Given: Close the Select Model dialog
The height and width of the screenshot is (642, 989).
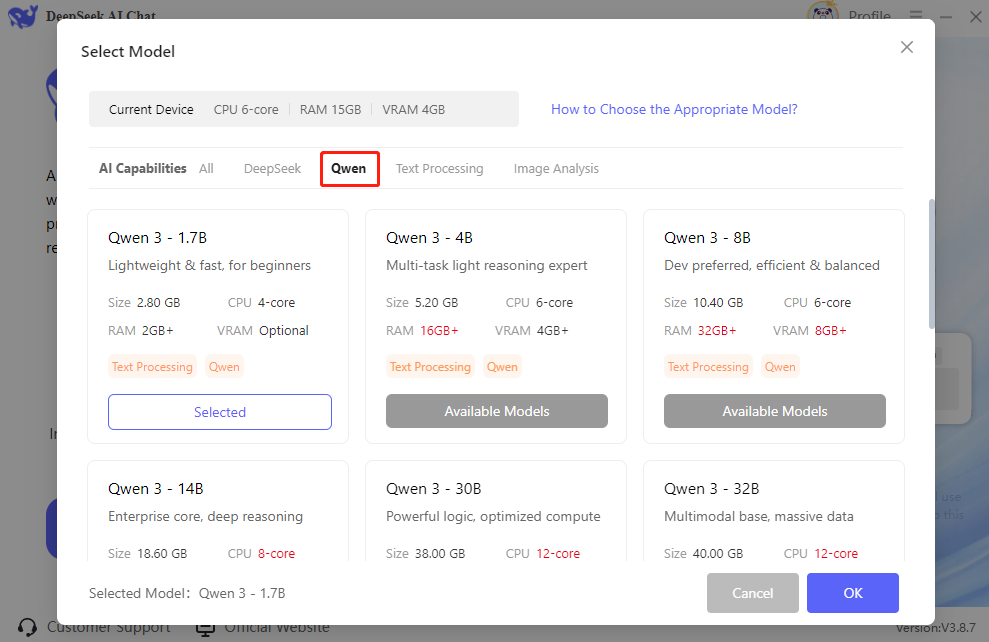Looking at the screenshot, I should tap(906, 47).
